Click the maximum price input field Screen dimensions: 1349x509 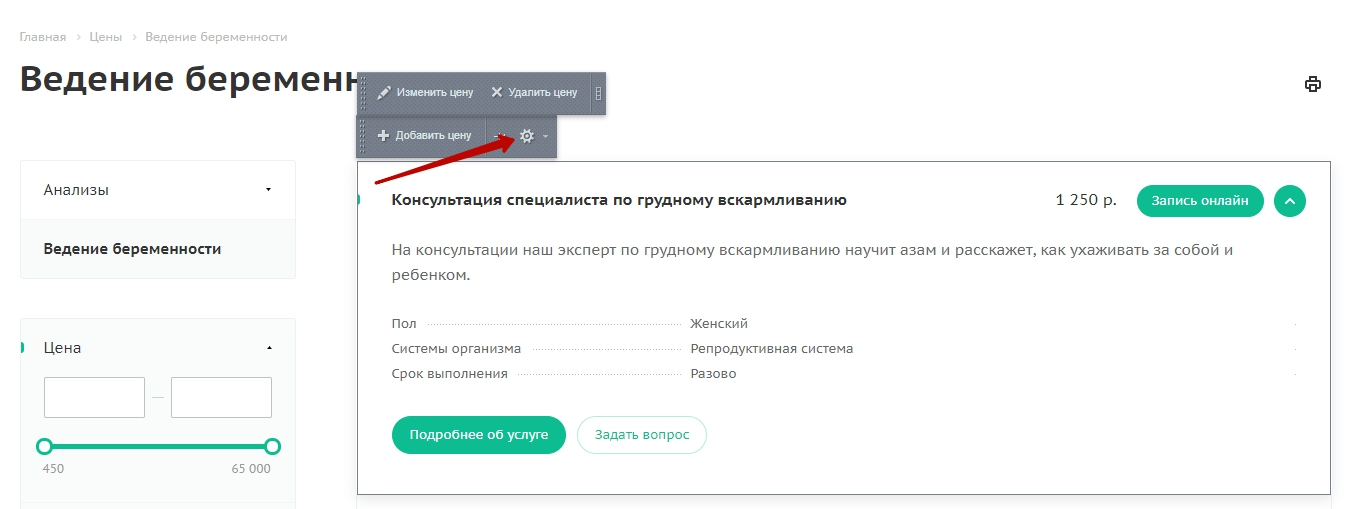[x=221, y=397]
